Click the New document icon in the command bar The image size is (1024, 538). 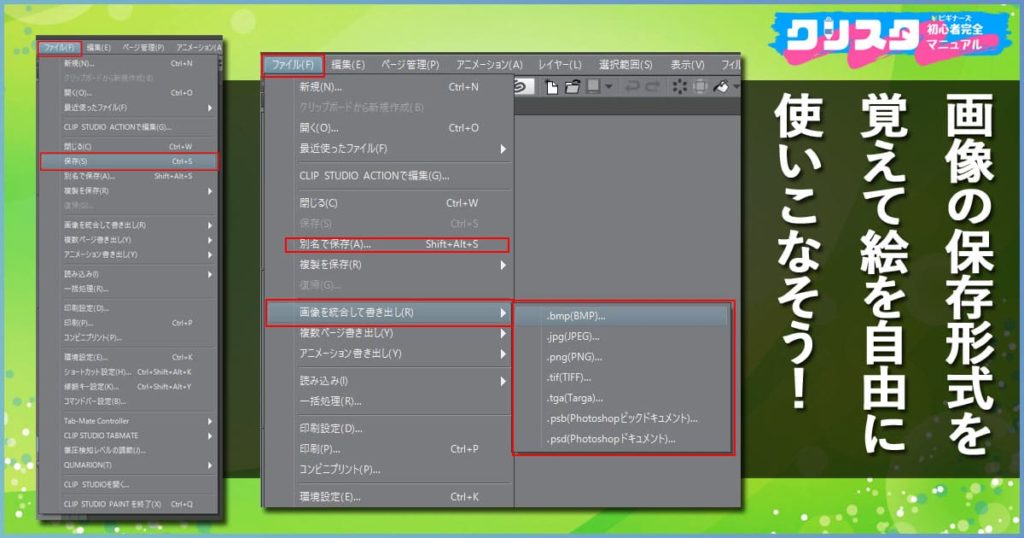coord(552,87)
